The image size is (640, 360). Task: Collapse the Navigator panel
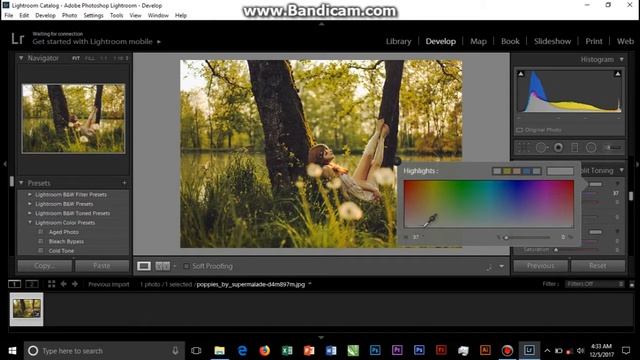(21, 58)
